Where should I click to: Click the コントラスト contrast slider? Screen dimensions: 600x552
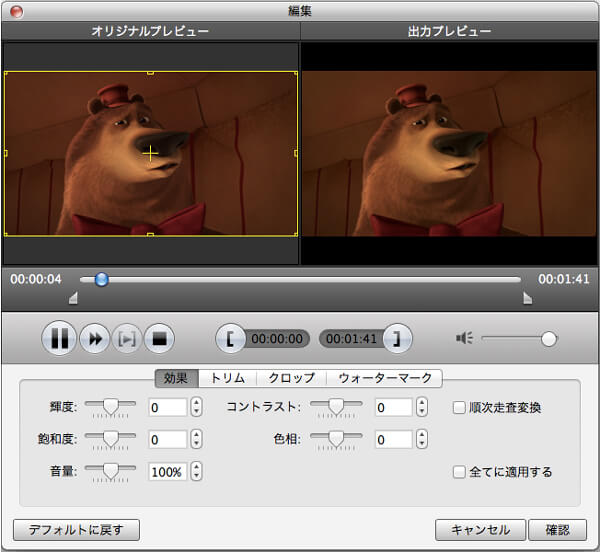(x=336, y=407)
